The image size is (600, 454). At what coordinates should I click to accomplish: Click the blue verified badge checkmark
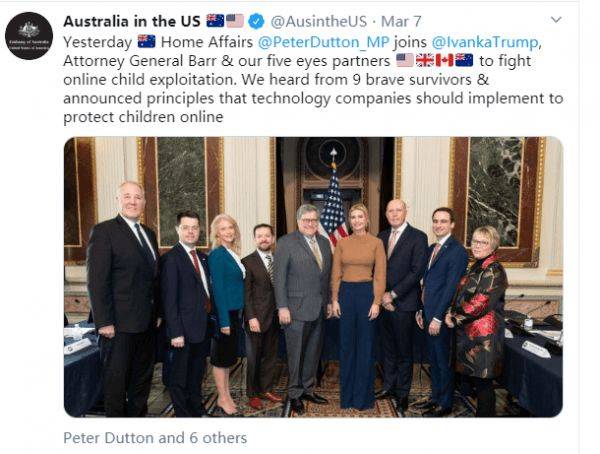256,21
